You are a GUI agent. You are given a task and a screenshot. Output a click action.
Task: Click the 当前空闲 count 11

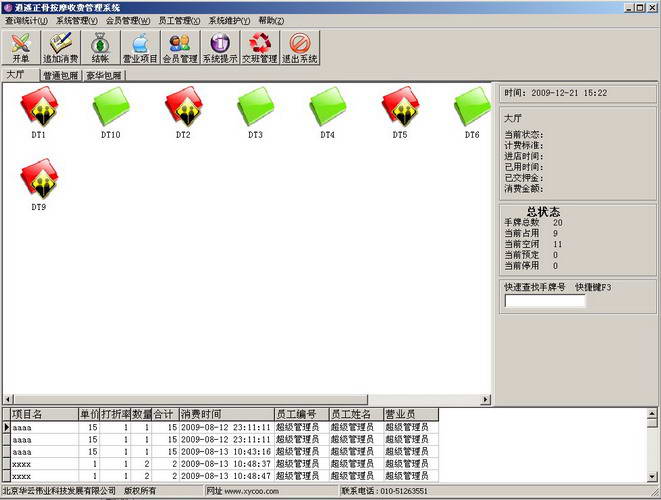pos(557,244)
